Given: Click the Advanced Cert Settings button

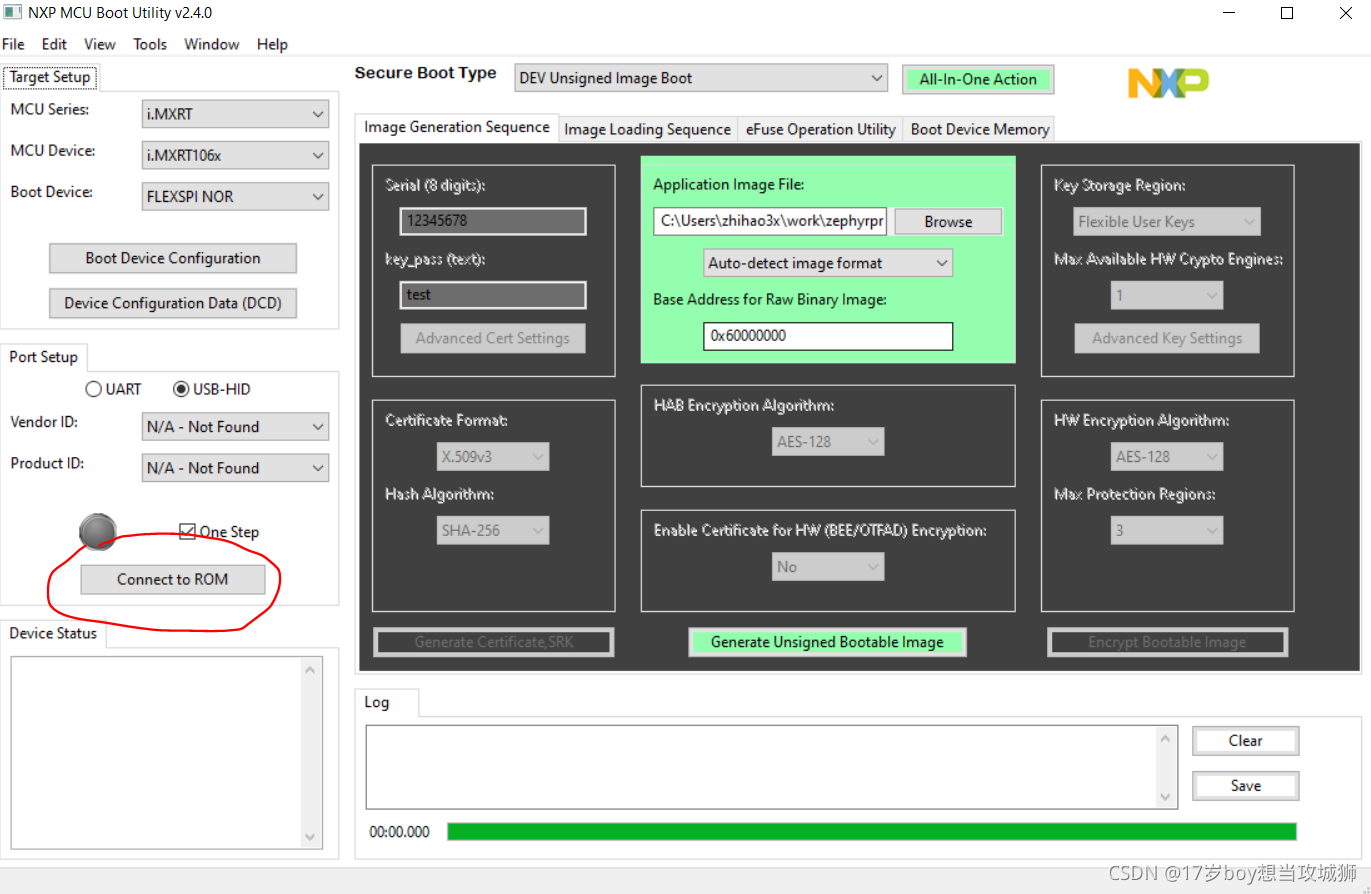Looking at the screenshot, I should click(493, 338).
